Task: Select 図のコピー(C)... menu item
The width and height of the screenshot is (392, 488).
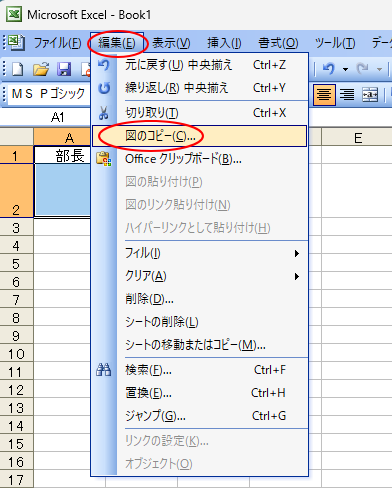Action: pos(199,136)
